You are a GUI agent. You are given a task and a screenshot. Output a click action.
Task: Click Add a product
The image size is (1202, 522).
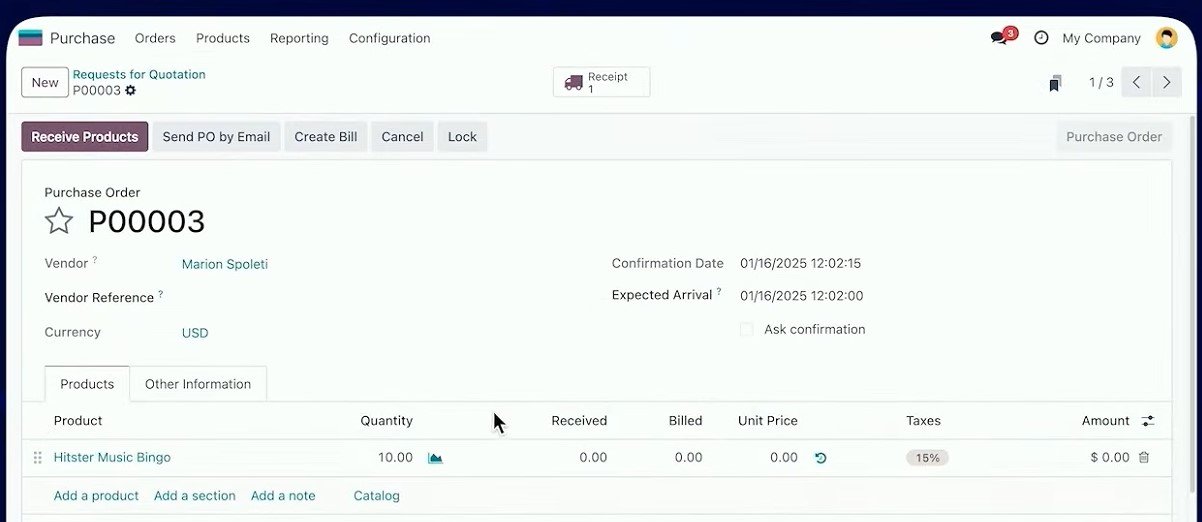[x=96, y=495]
